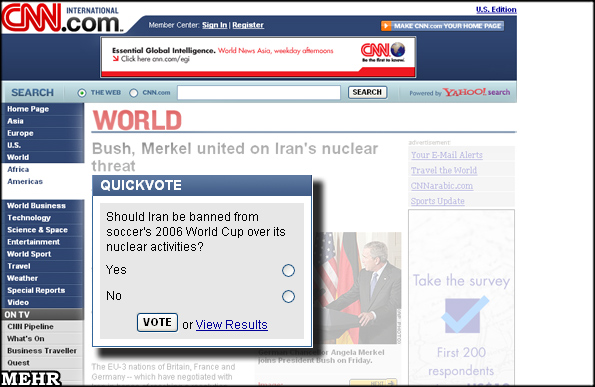
Task: Choose the CNN.com search option
Action: tap(133, 93)
